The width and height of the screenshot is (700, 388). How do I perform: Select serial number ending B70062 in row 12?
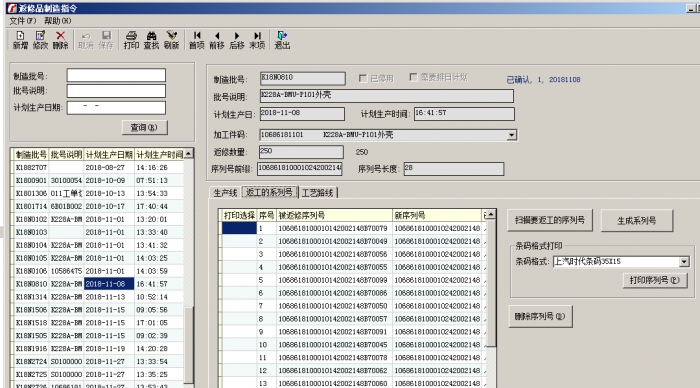point(333,371)
